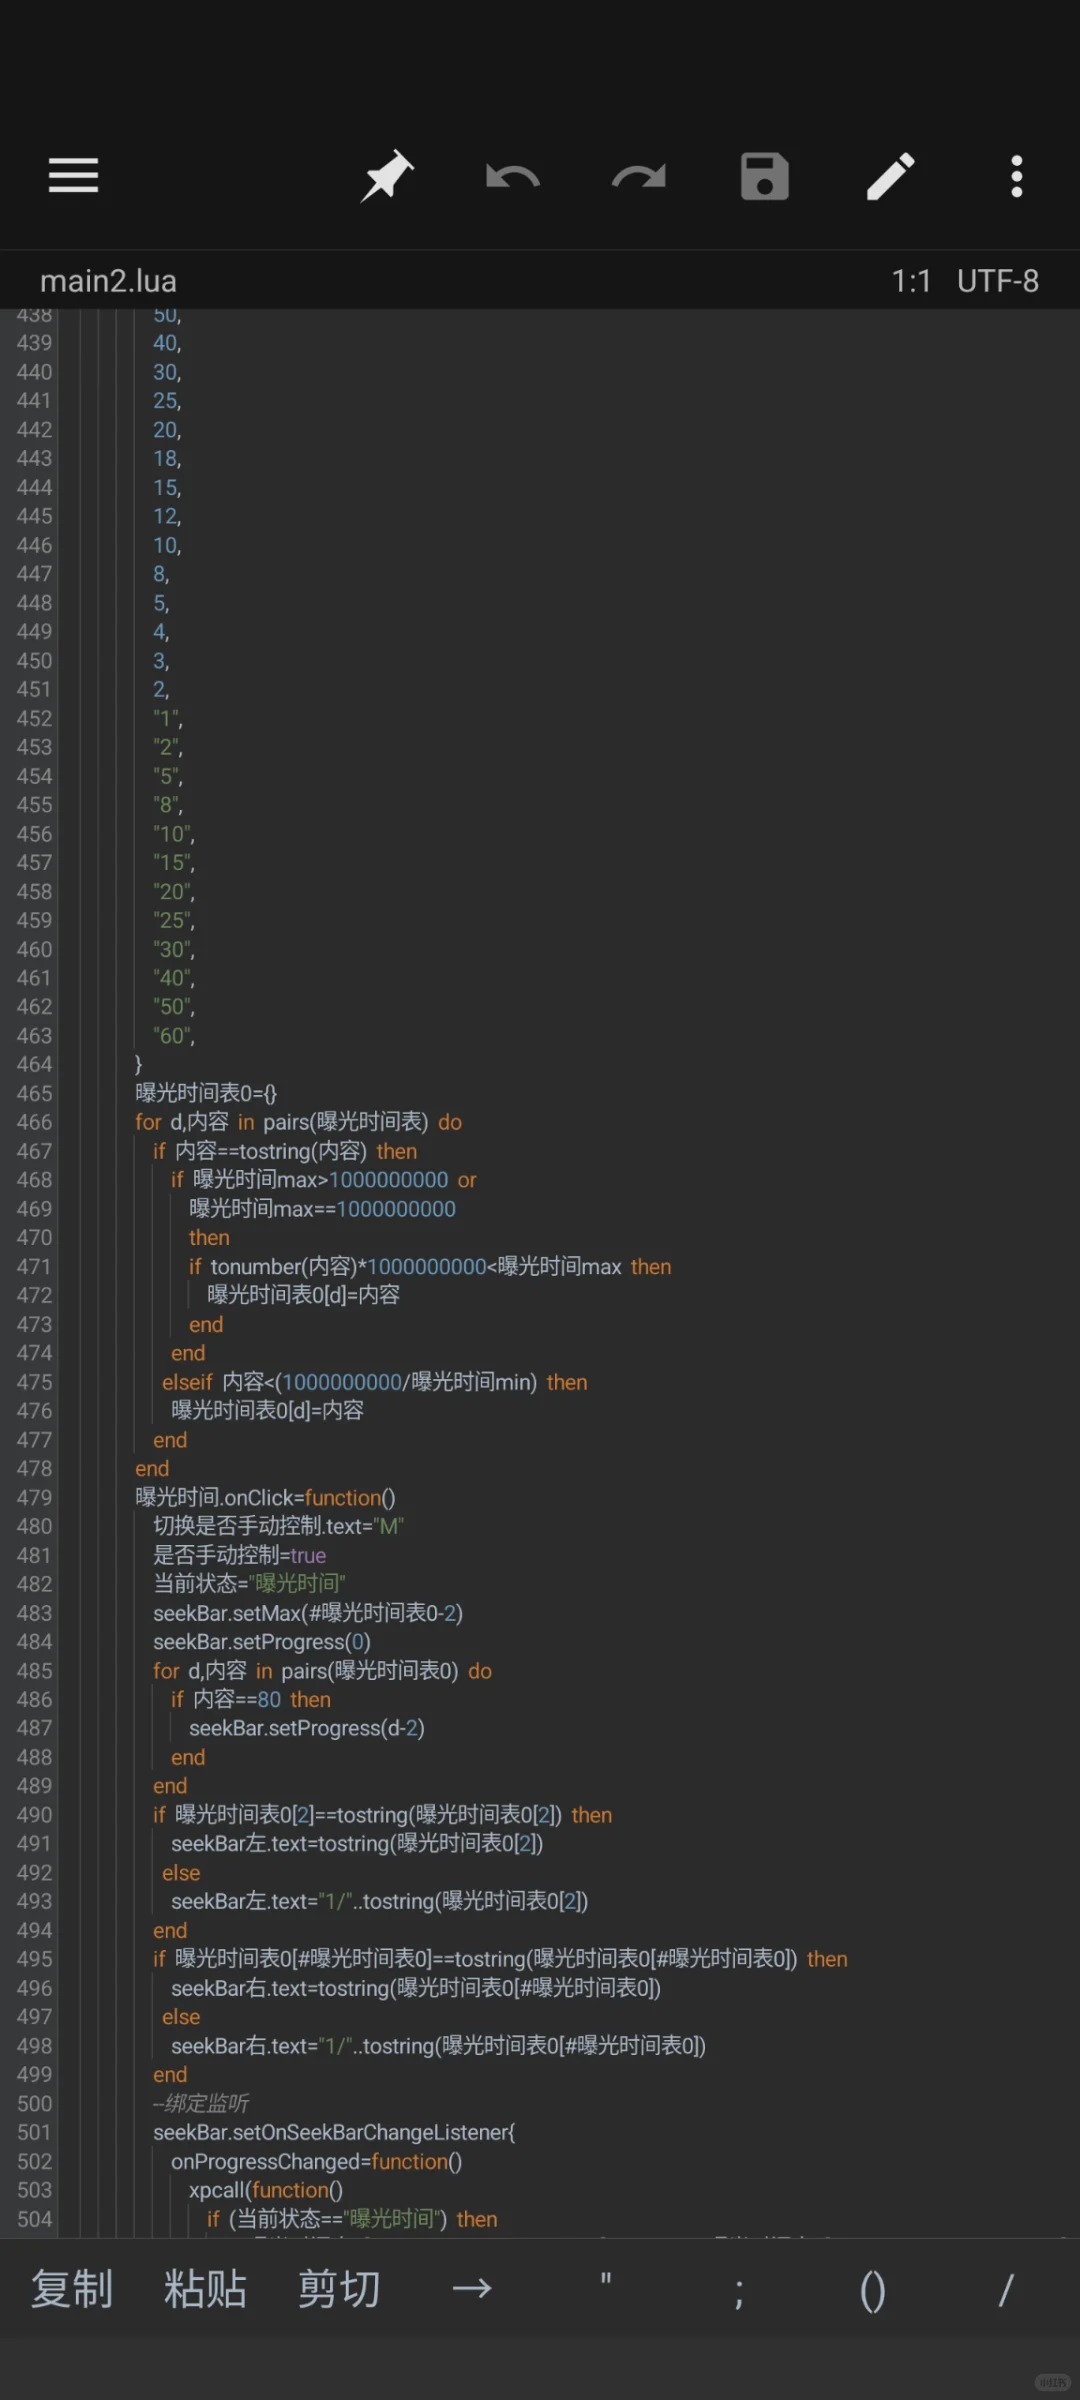
Task: Click the value "30", on line 460
Action: tap(174, 949)
